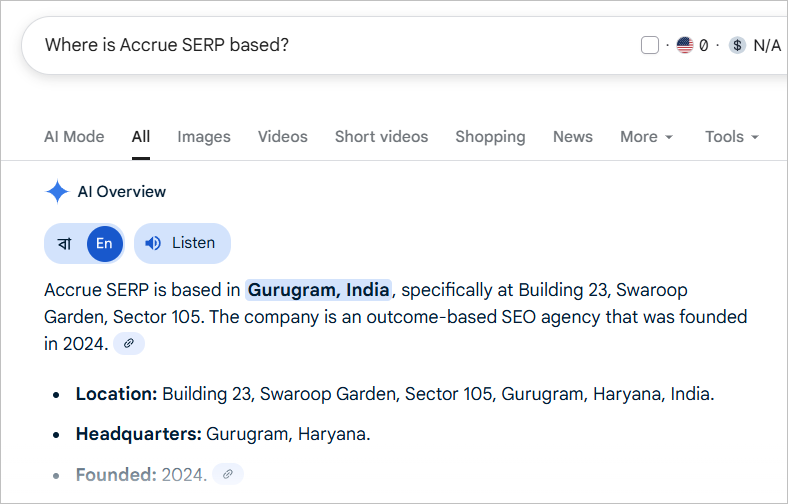Click the dollar sign icon in search bar
The image size is (788, 504).
coord(737,45)
